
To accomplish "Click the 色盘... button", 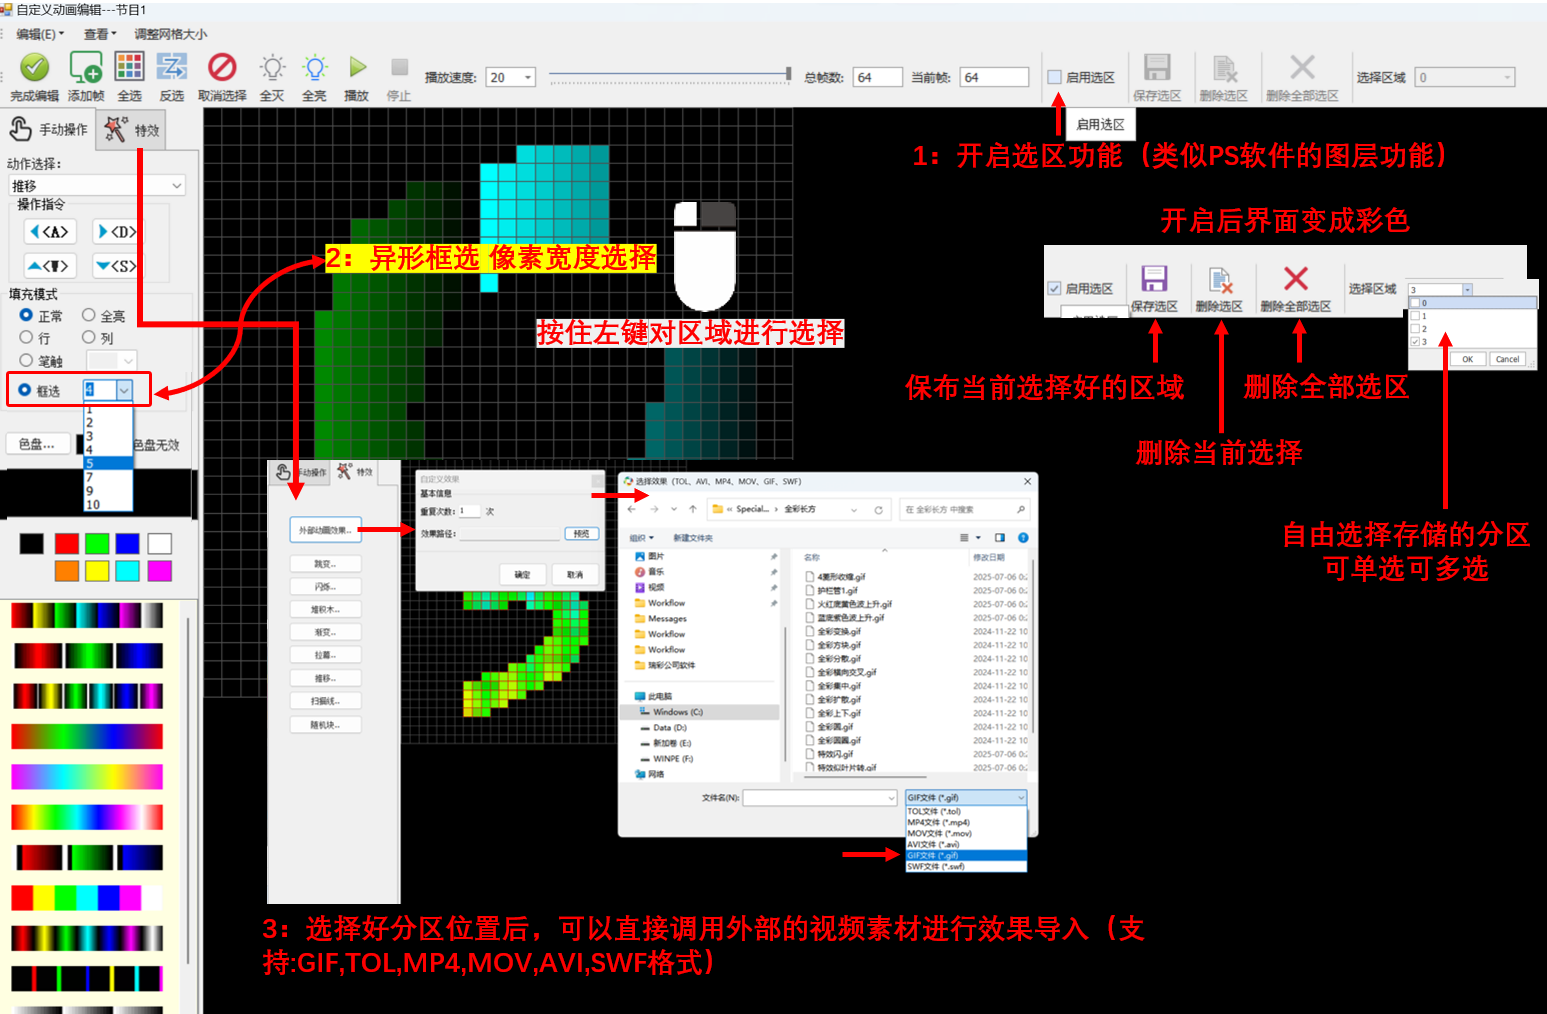I will point(37,444).
